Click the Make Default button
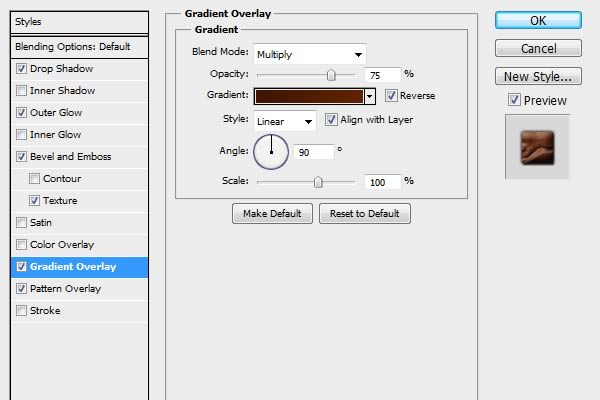The height and width of the screenshot is (400, 600). tap(272, 214)
